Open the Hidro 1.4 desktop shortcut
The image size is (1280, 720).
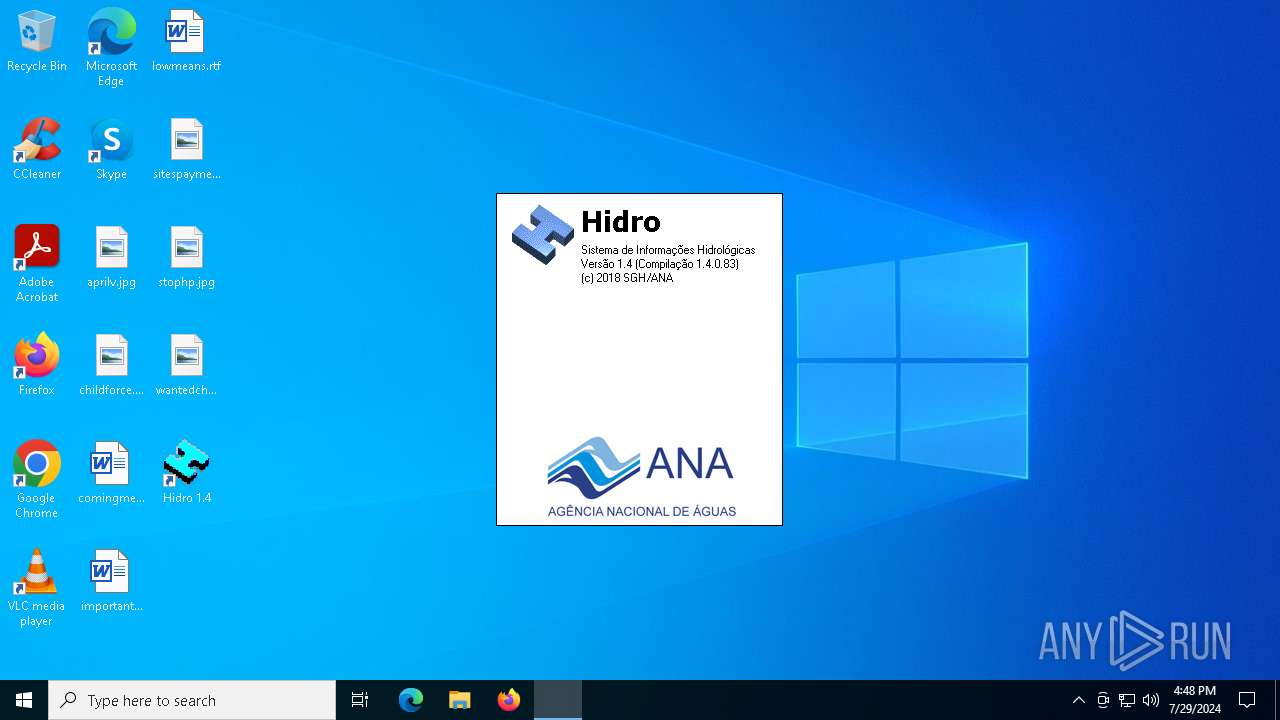tap(186, 473)
